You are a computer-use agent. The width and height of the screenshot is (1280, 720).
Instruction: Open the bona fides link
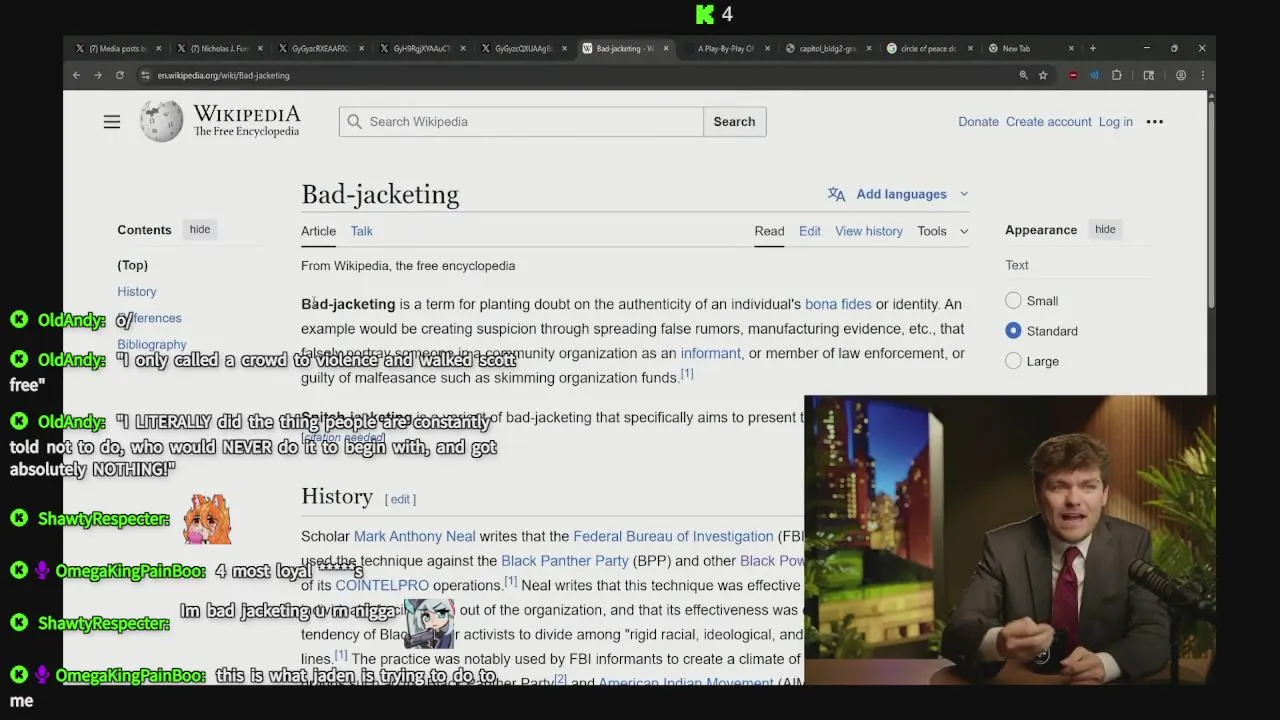coord(838,304)
